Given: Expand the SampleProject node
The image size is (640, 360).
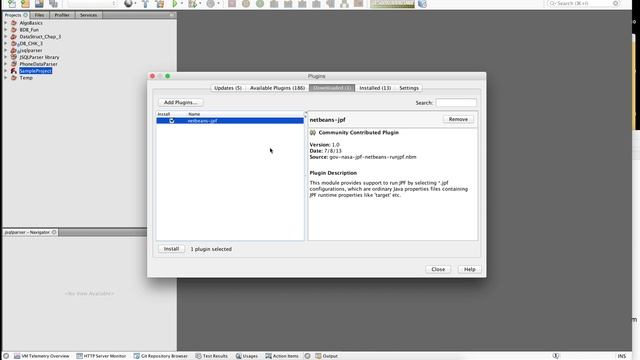Looking at the screenshot, I should point(6,71).
